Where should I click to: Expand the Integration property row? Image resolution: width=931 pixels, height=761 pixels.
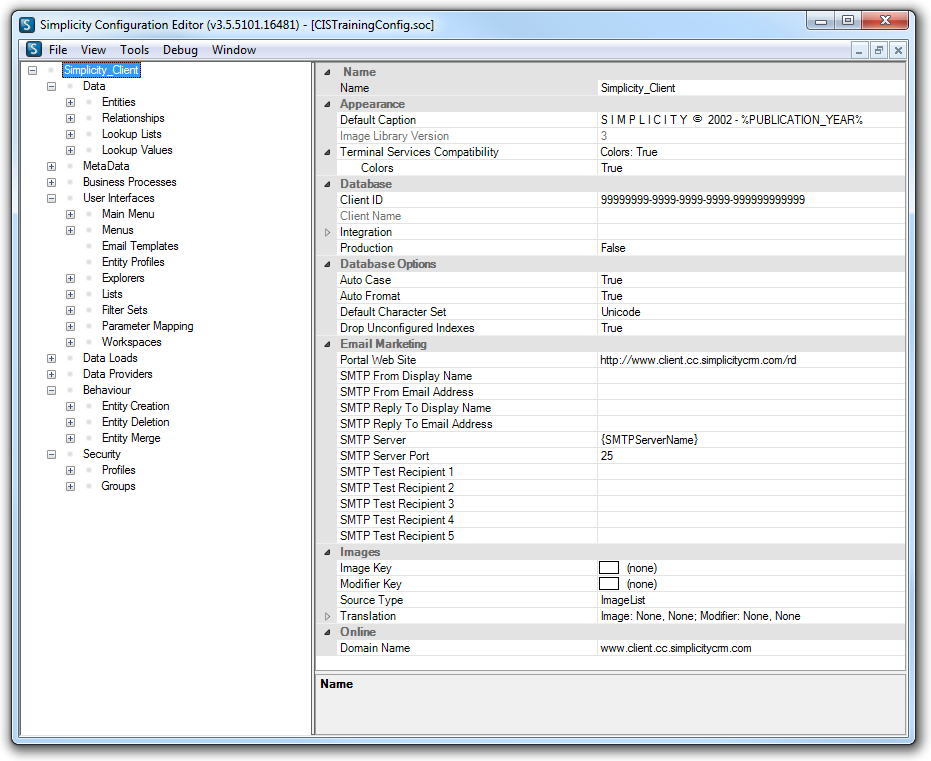[327, 233]
